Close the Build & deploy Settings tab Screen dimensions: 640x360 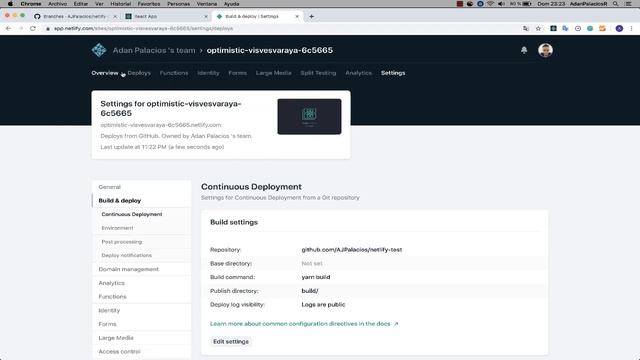click(297, 16)
